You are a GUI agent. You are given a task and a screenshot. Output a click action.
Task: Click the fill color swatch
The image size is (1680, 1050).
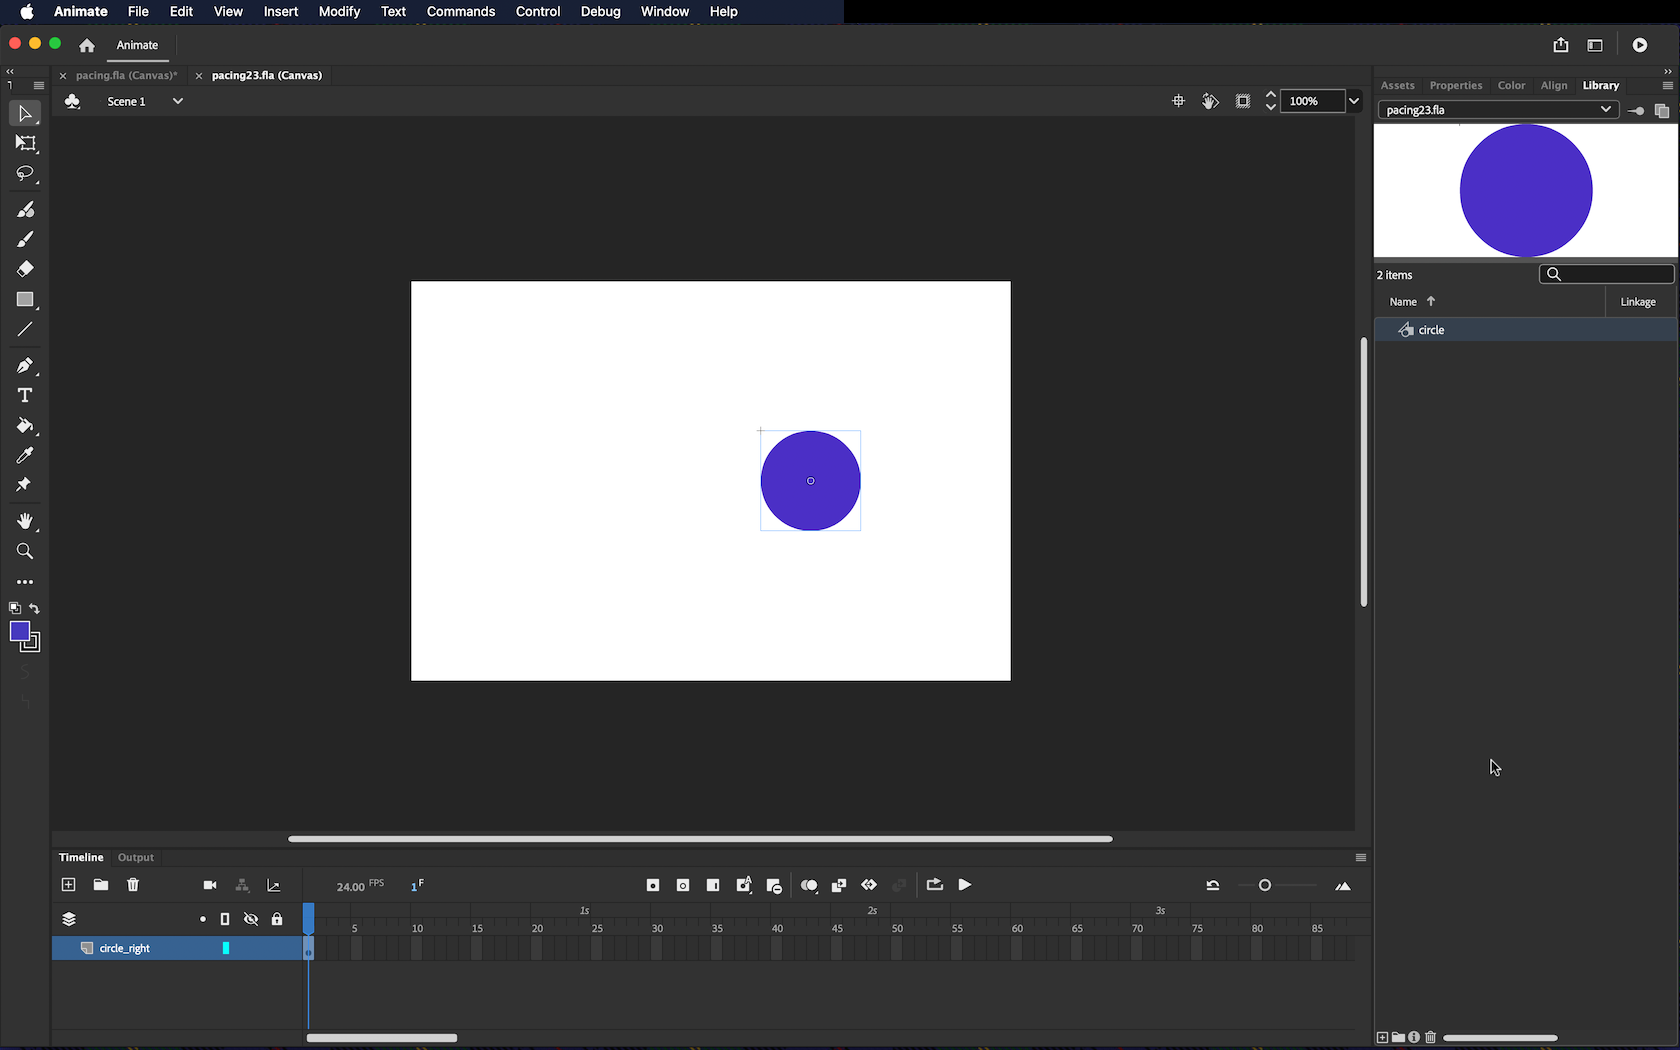pyautogui.click(x=19, y=631)
